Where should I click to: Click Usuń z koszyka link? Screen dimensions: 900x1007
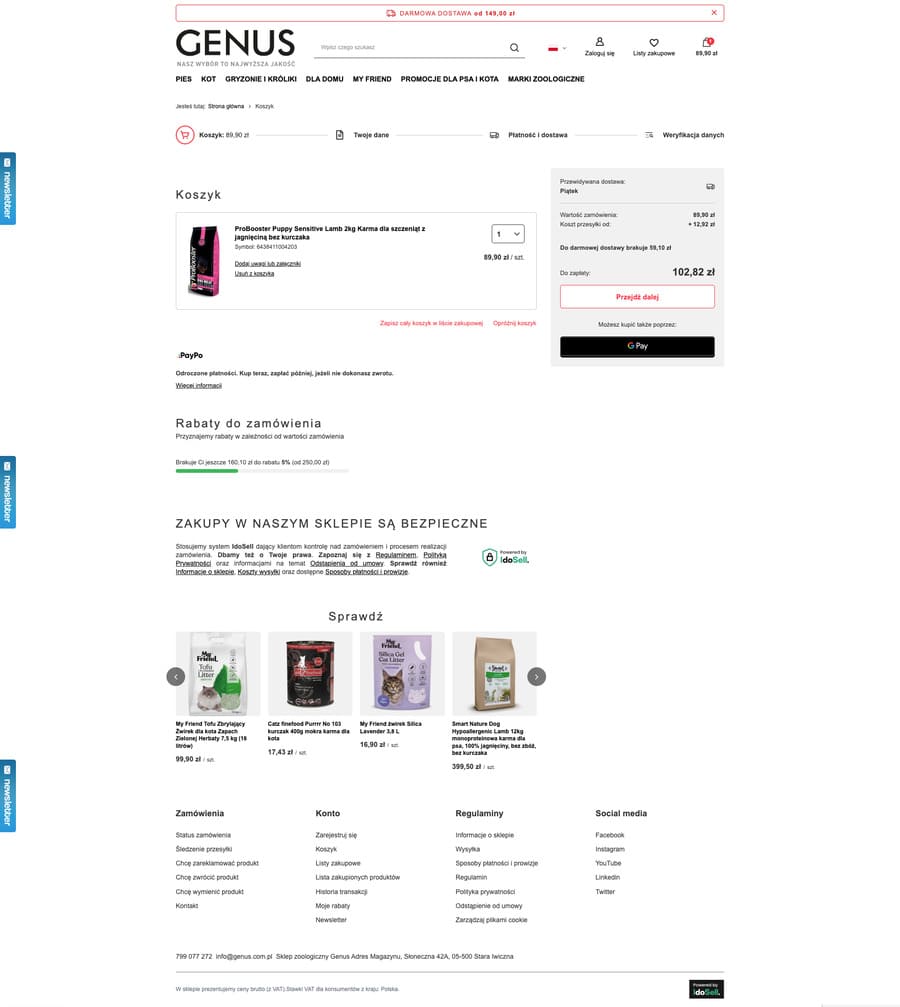tap(254, 274)
